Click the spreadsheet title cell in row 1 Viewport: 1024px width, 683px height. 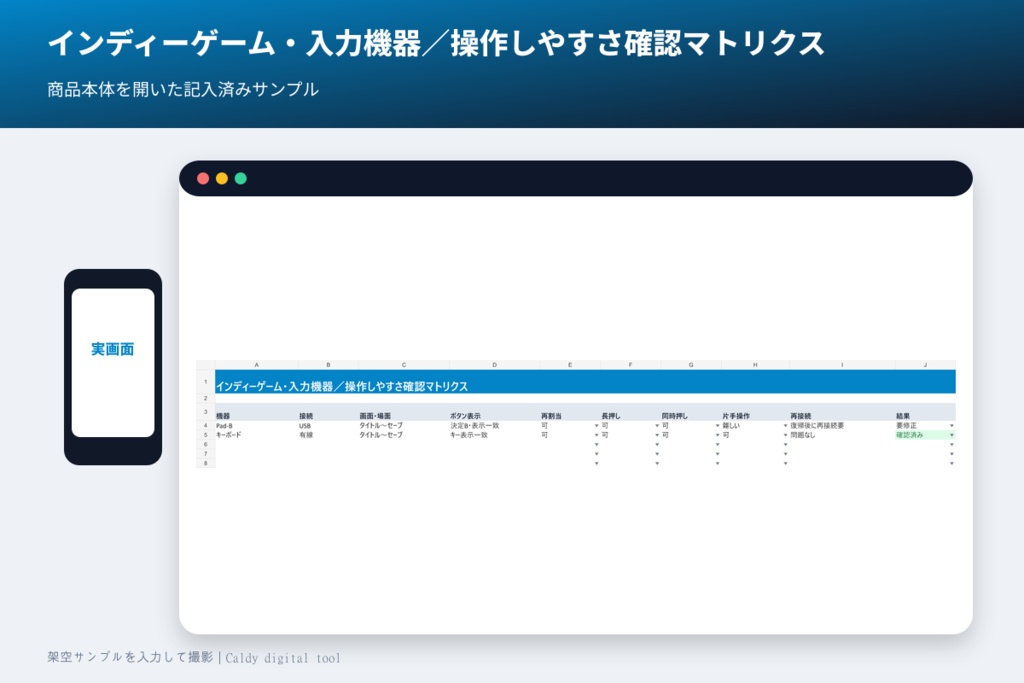pyautogui.click(x=586, y=382)
